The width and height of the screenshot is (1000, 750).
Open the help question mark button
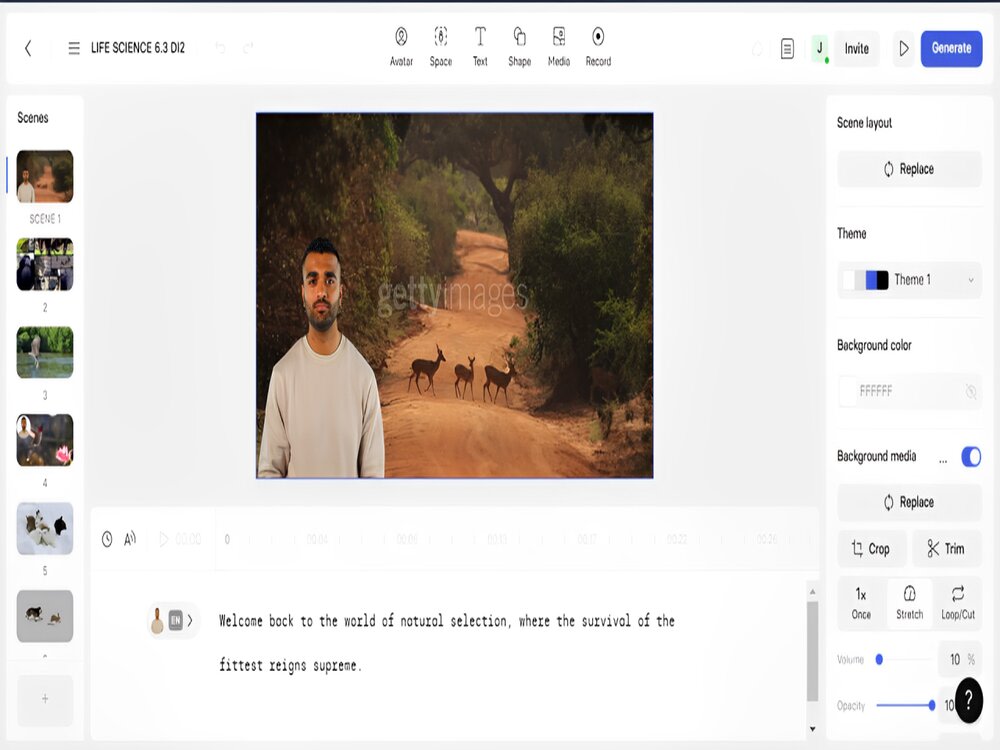coord(969,700)
